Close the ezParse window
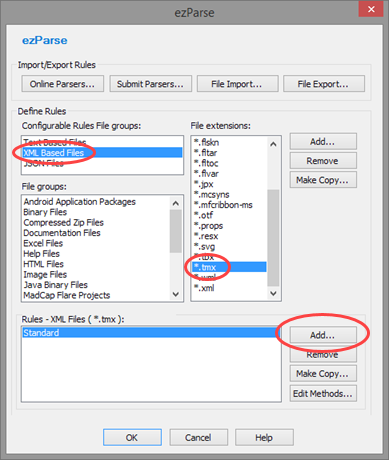The height and width of the screenshot is (460, 389). point(371,9)
